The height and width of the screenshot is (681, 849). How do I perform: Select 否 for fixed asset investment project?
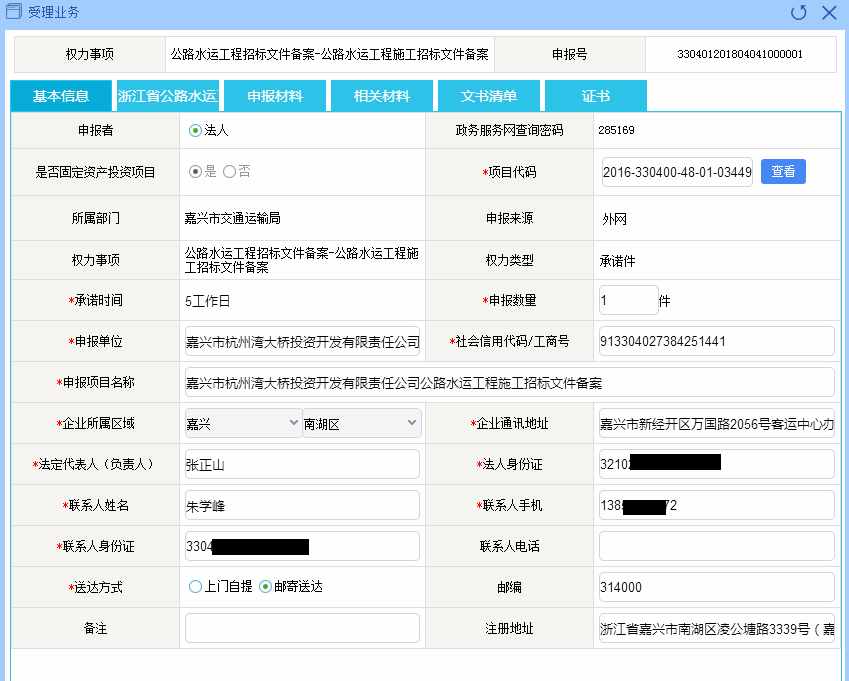(x=229, y=172)
